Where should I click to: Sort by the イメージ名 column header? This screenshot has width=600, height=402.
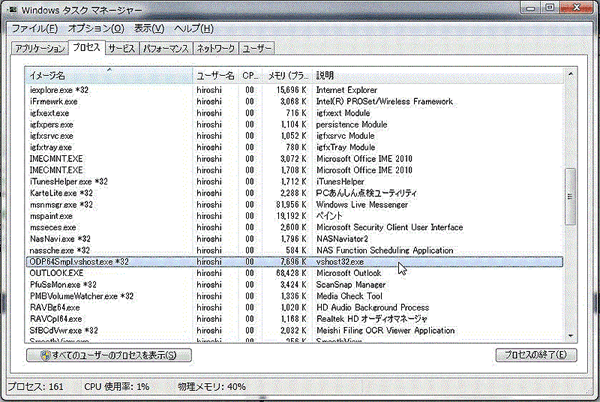(109, 76)
